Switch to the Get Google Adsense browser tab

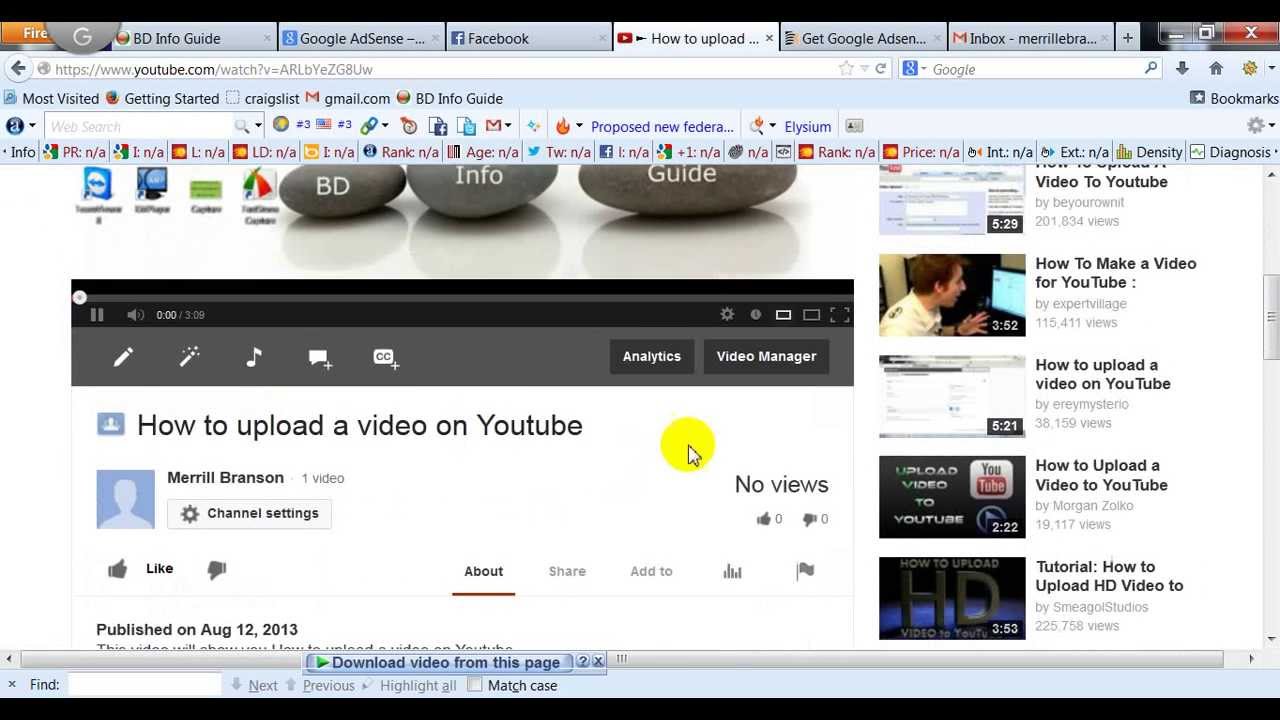pyautogui.click(x=862, y=38)
